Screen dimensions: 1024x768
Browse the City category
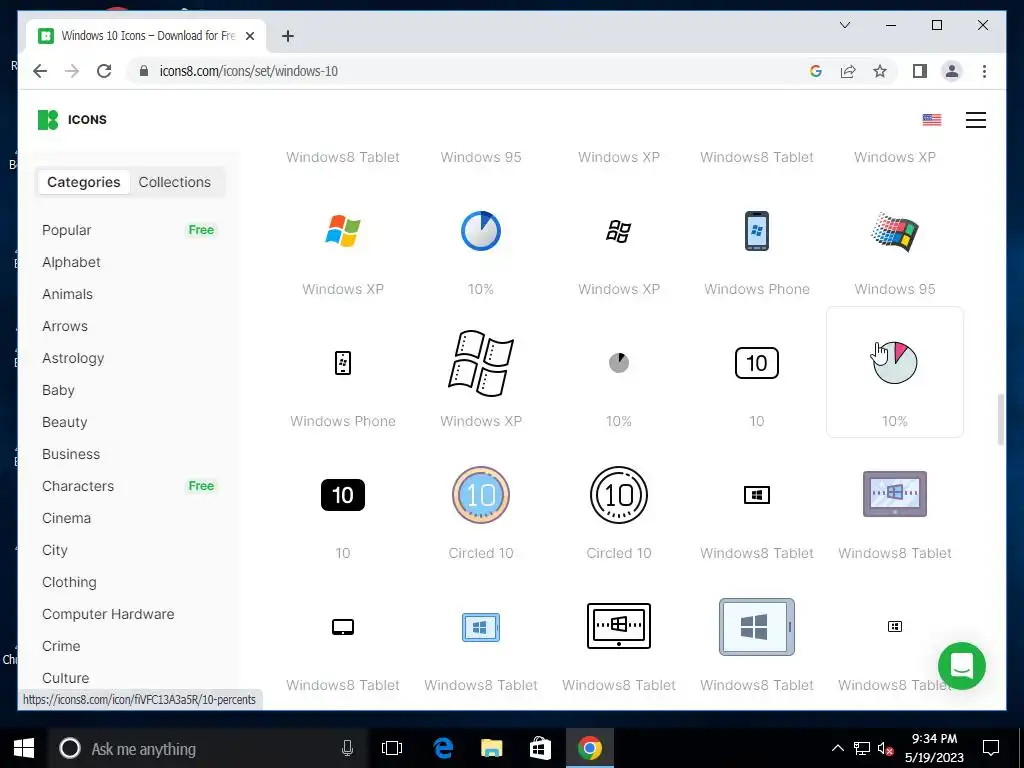(55, 551)
